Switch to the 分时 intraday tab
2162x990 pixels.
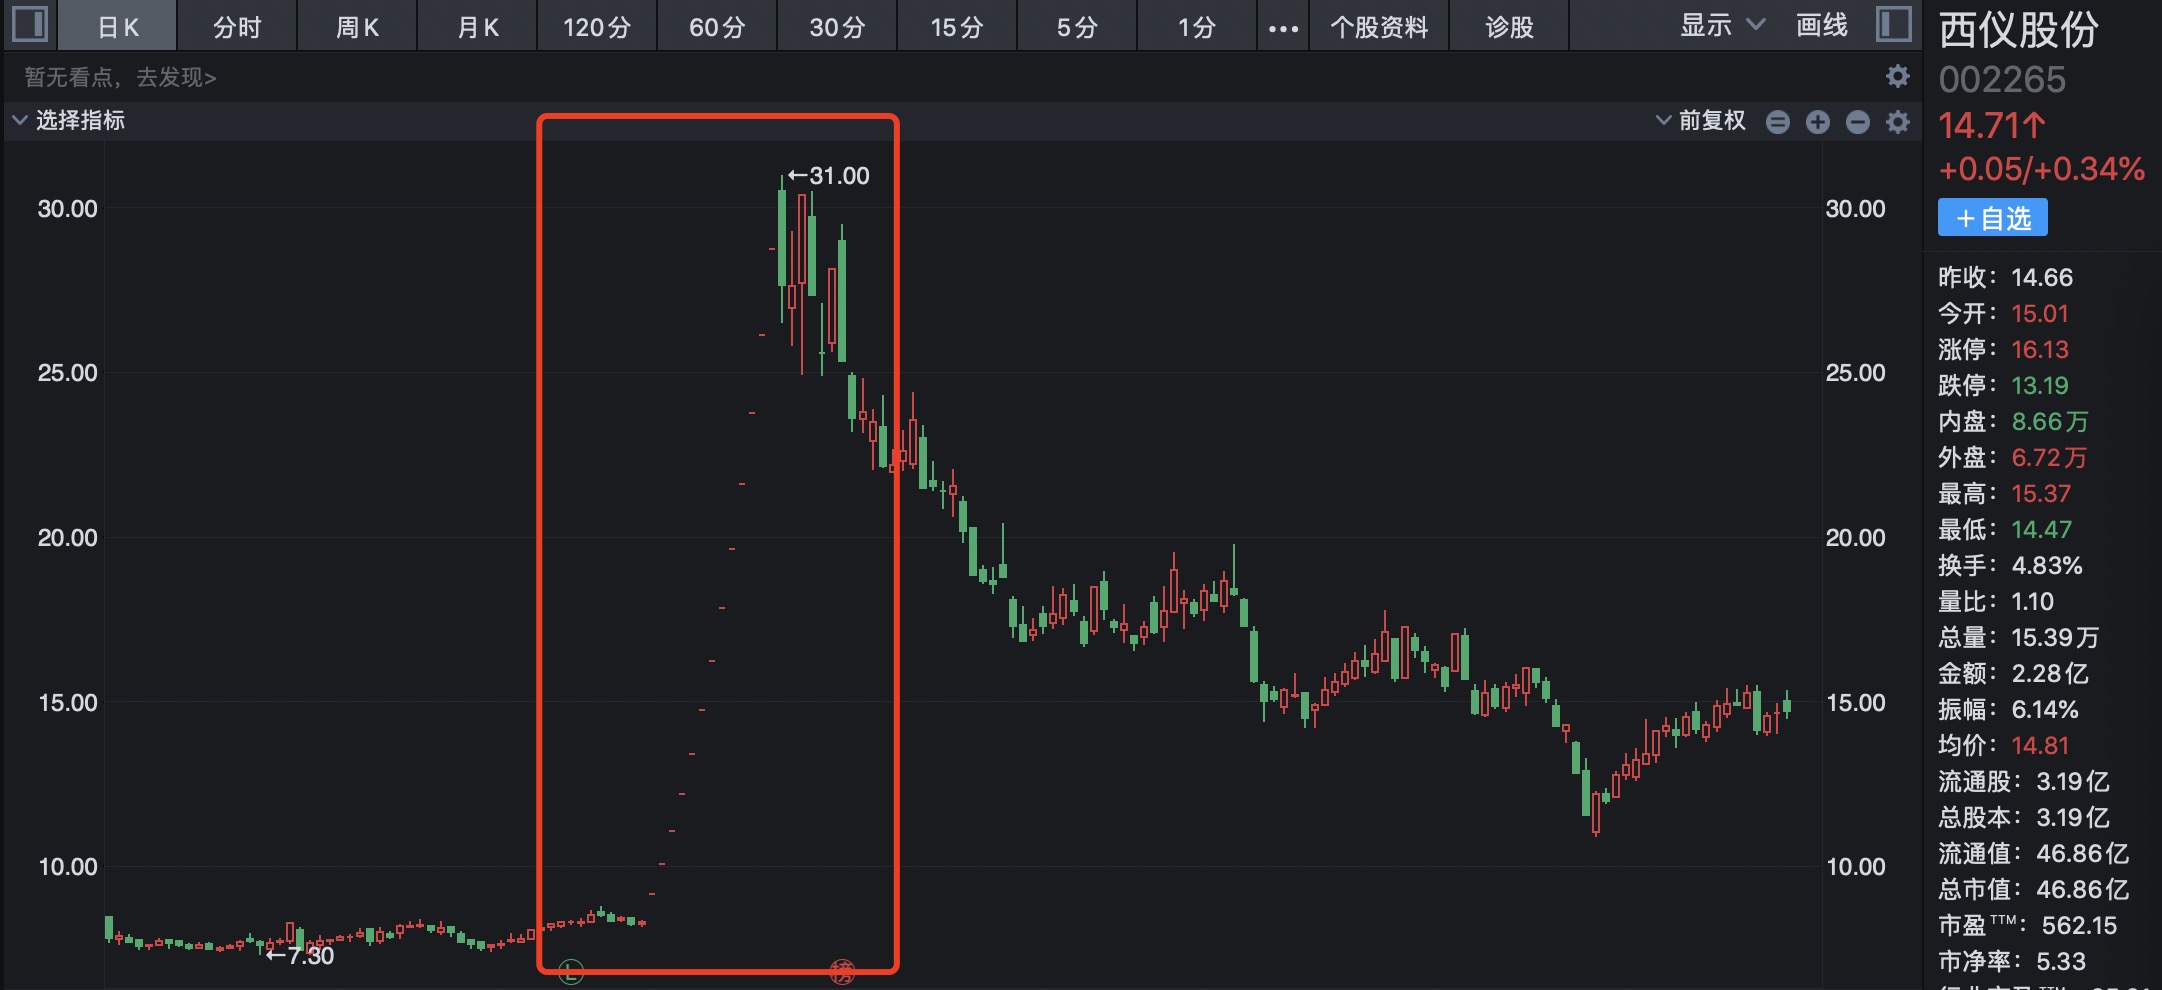pyautogui.click(x=237, y=27)
